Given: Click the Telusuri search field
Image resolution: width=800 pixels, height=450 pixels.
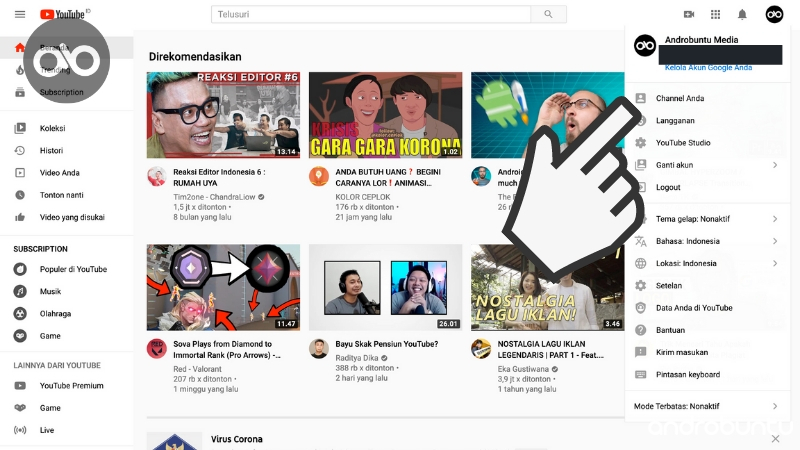Looking at the screenshot, I should click(x=371, y=14).
